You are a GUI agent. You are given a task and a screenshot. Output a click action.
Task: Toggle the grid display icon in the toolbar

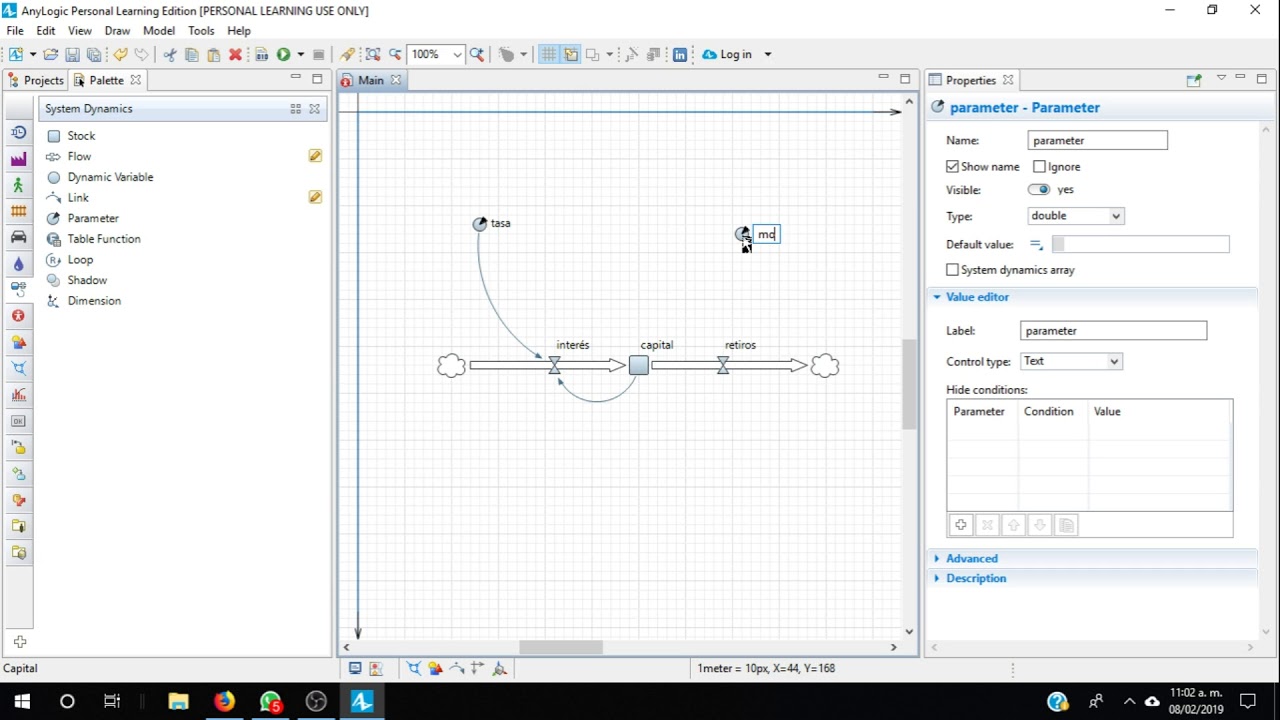(548, 54)
